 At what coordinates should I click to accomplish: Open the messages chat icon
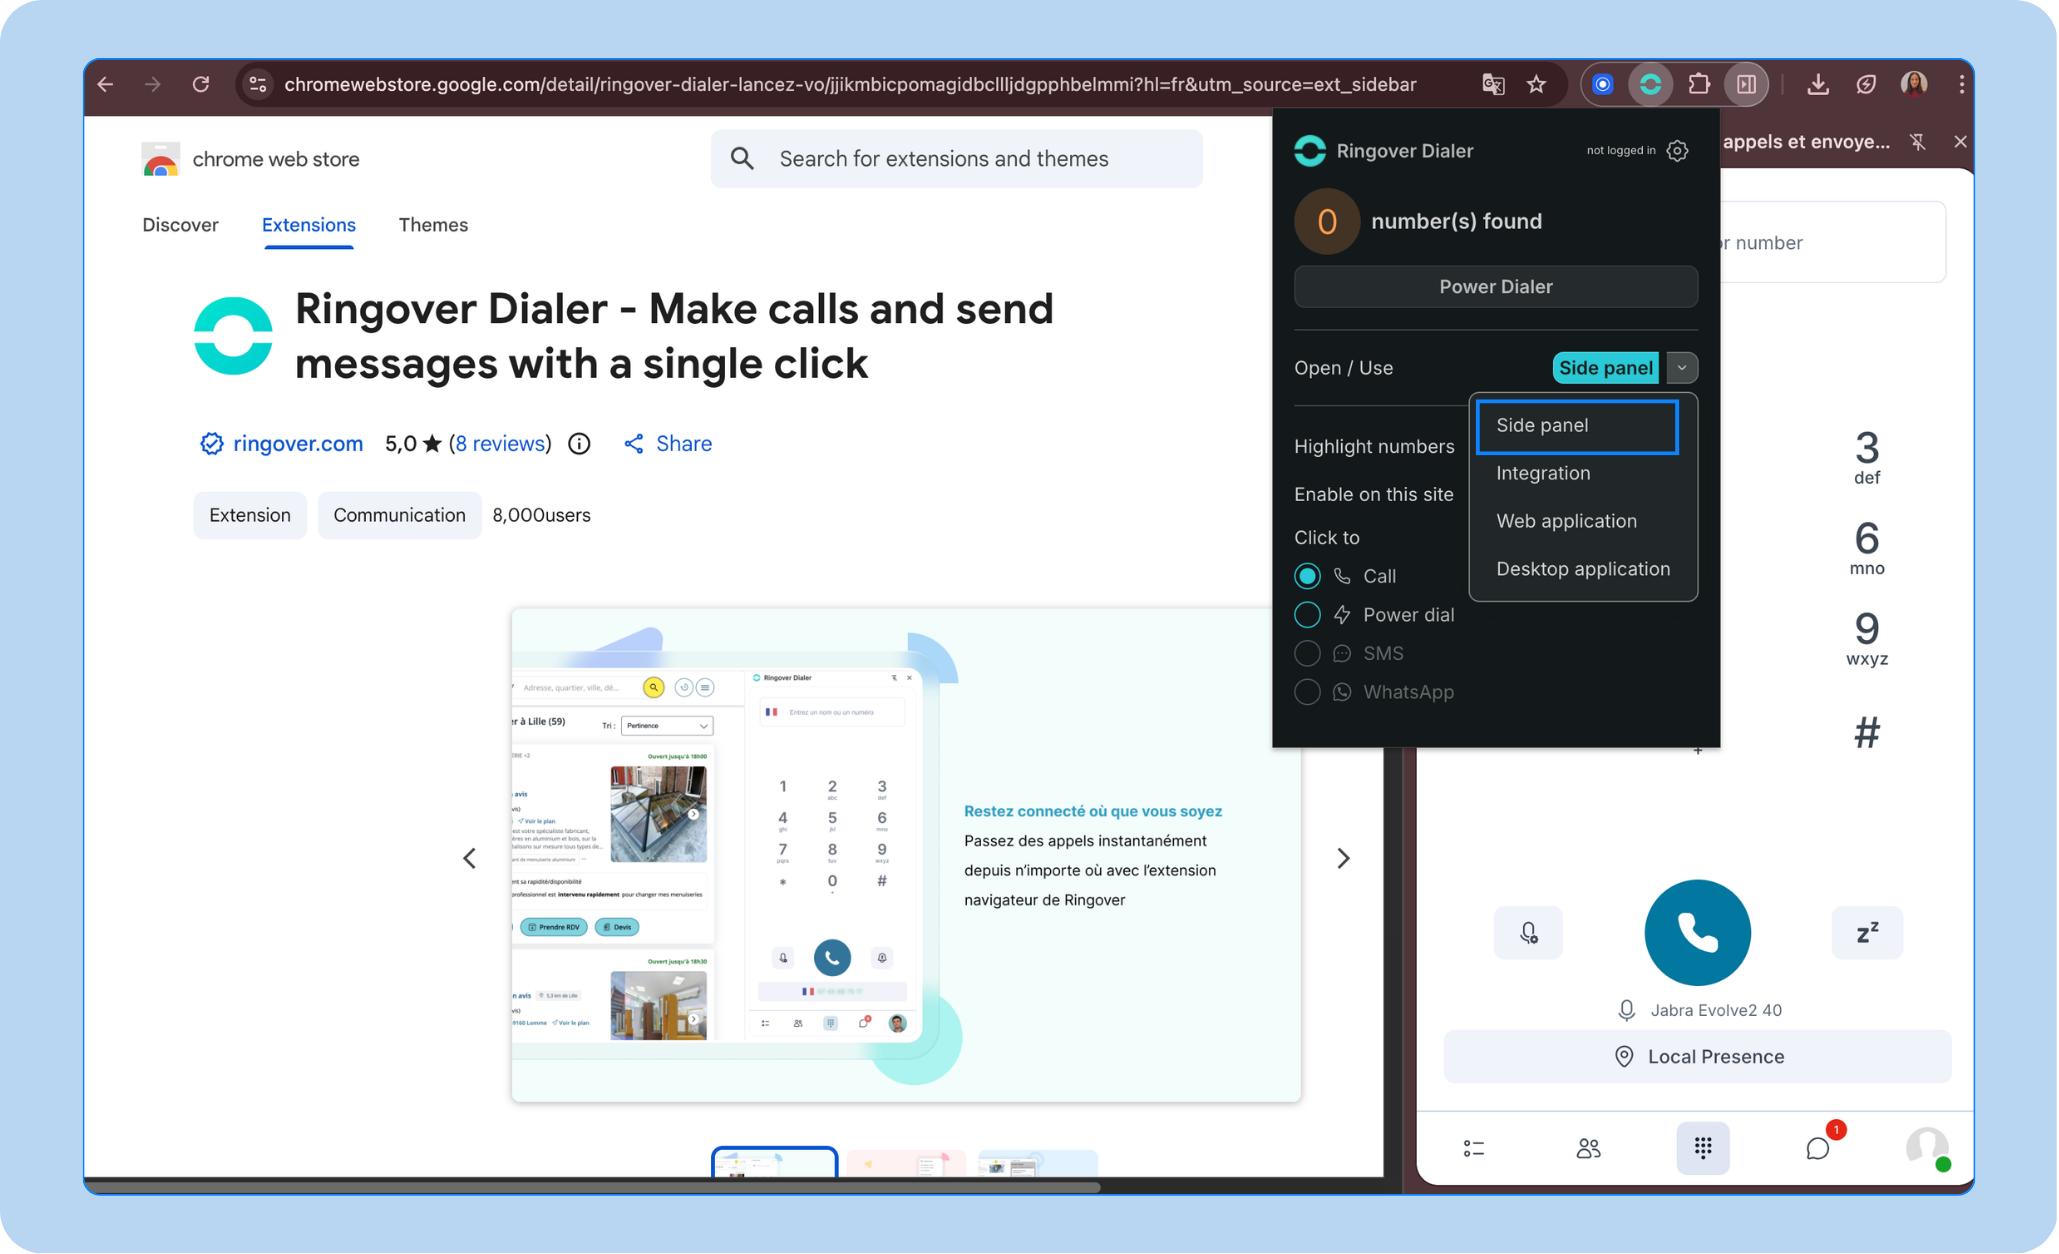[1817, 1148]
